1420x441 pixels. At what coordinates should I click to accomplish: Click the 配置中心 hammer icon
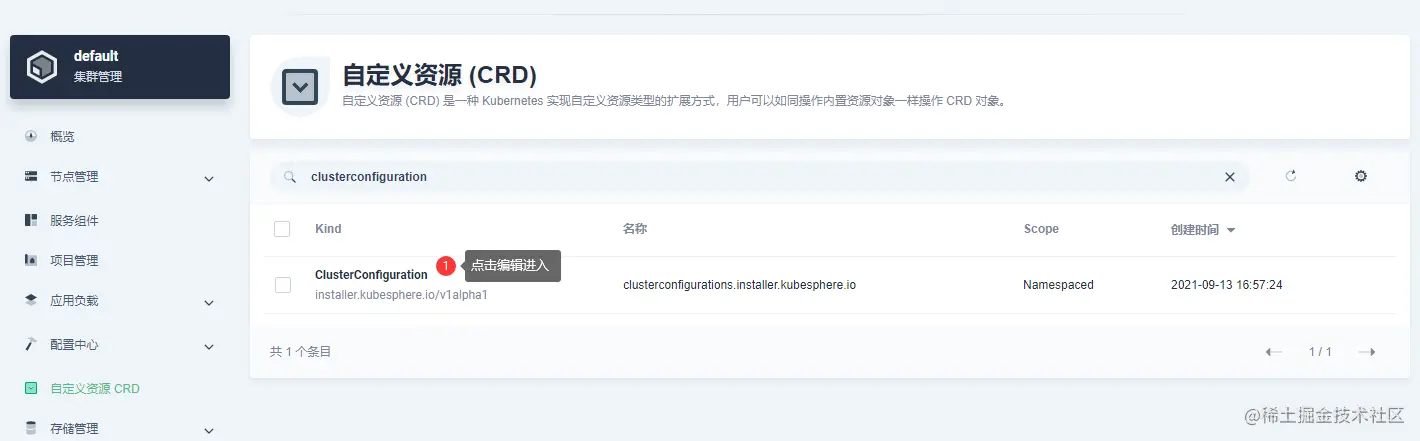tap(31, 344)
